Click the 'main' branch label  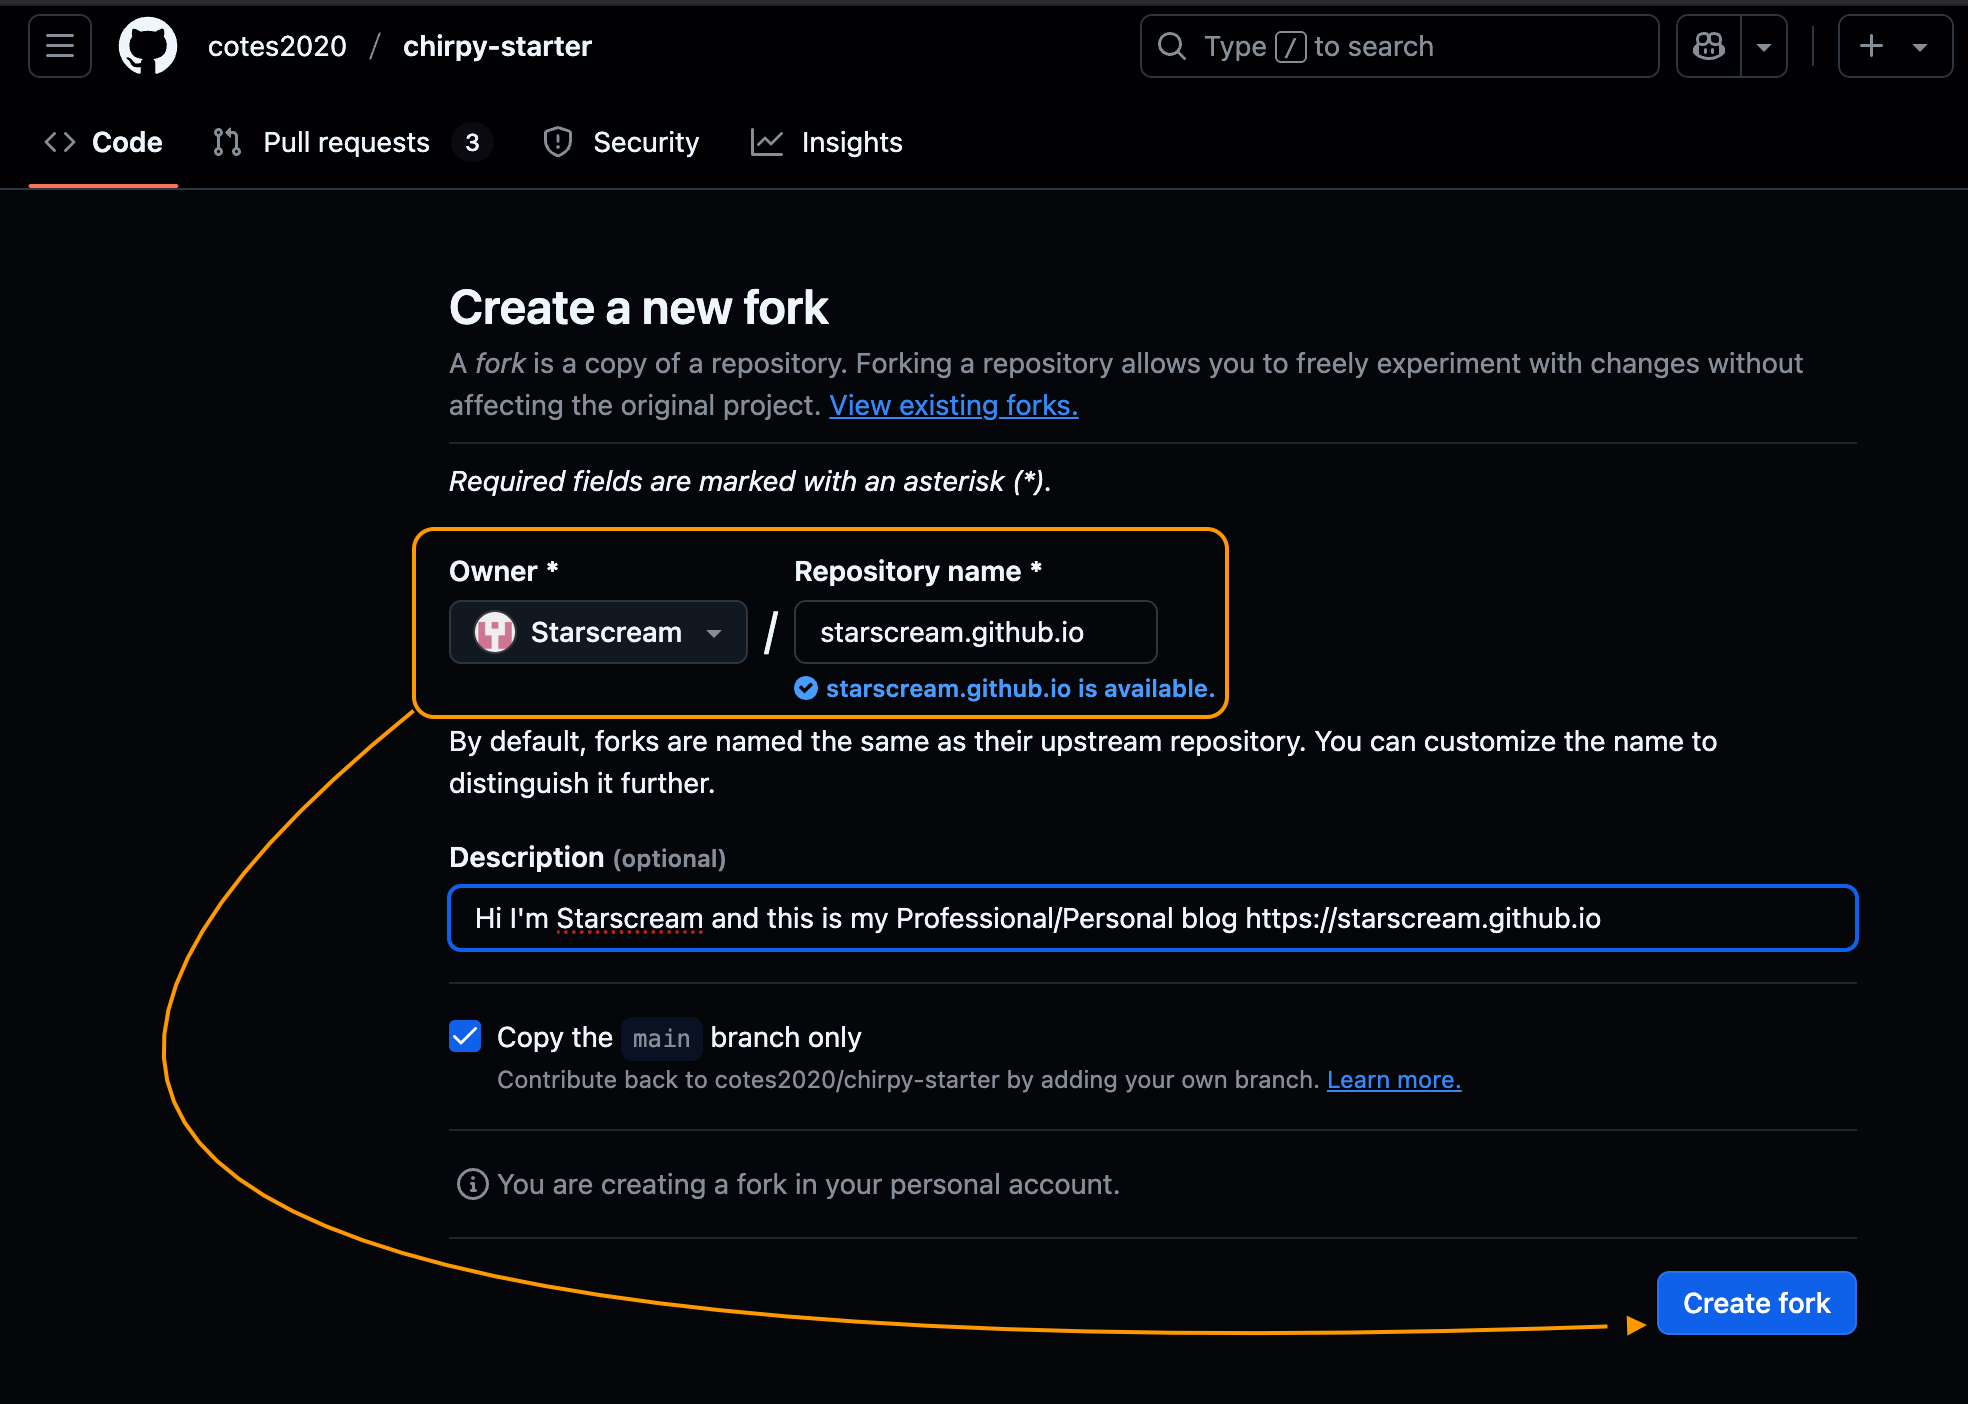(x=661, y=1038)
